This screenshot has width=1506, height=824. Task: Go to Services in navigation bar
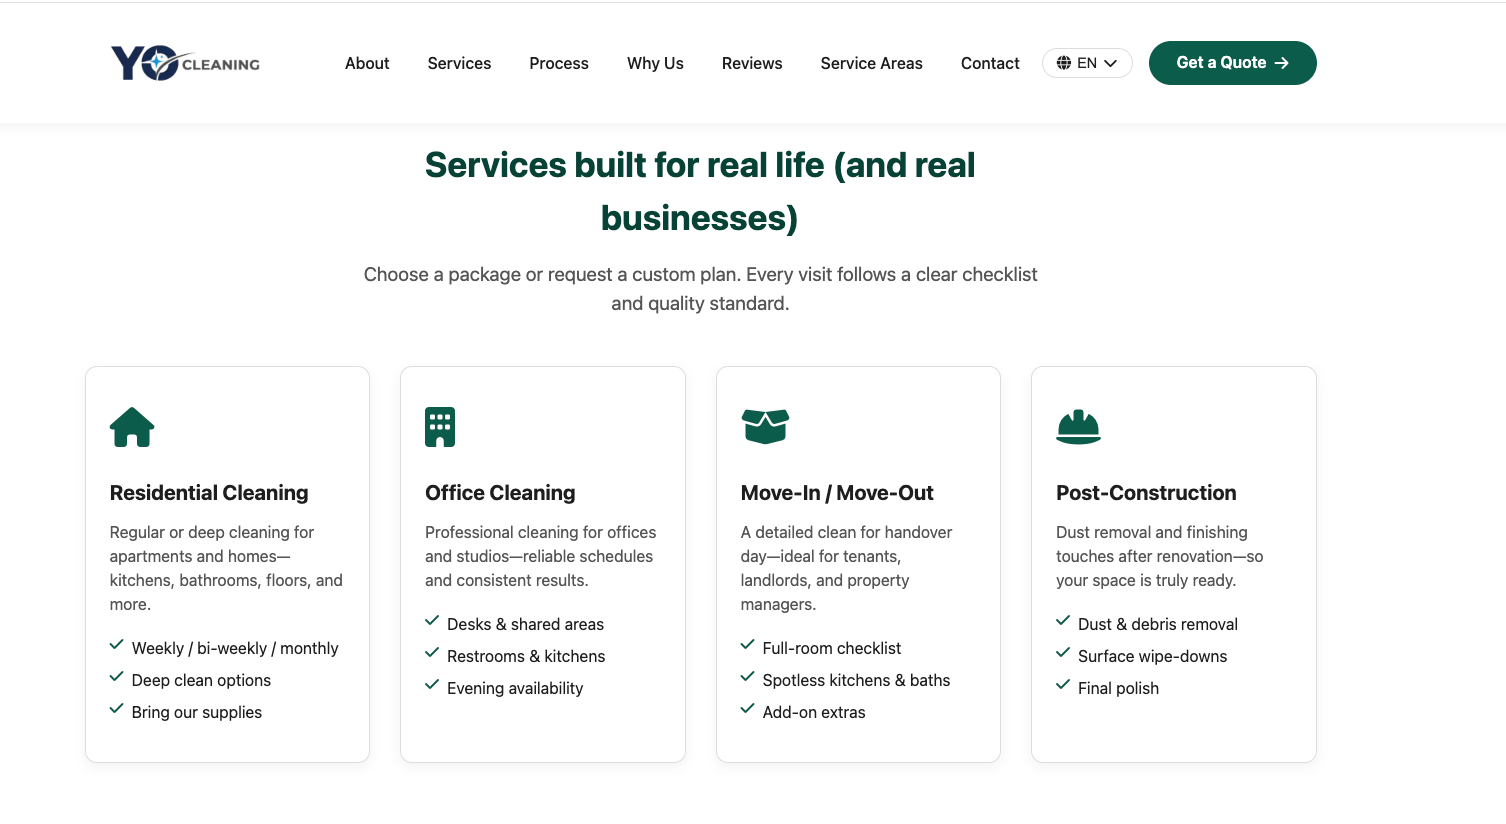(x=459, y=63)
